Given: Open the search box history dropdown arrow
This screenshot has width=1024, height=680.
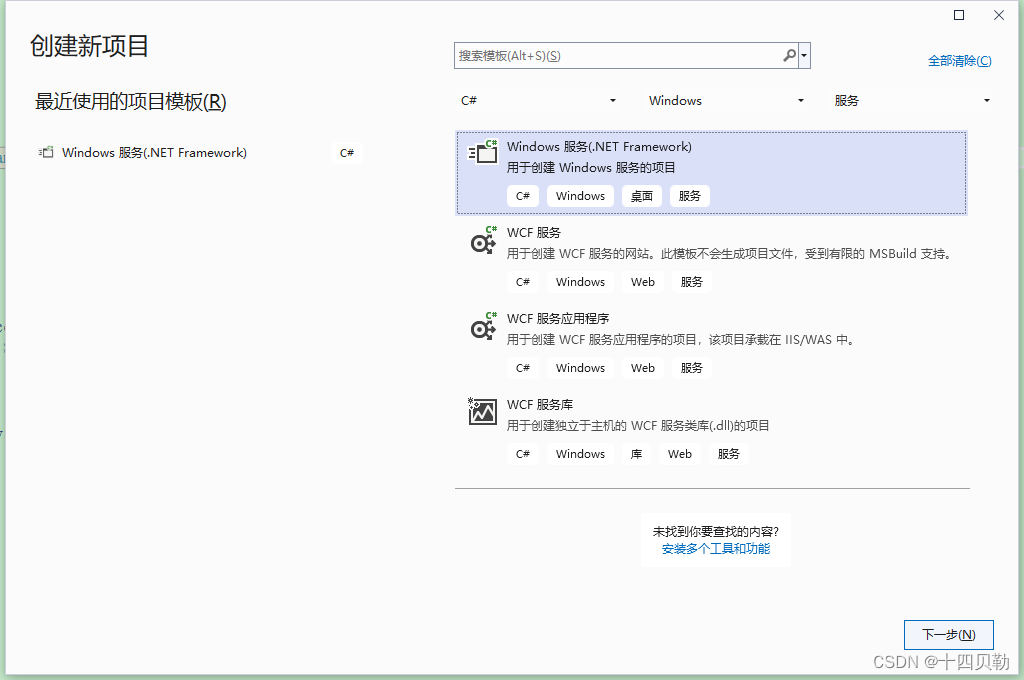Looking at the screenshot, I should click(x=805, y=56).
